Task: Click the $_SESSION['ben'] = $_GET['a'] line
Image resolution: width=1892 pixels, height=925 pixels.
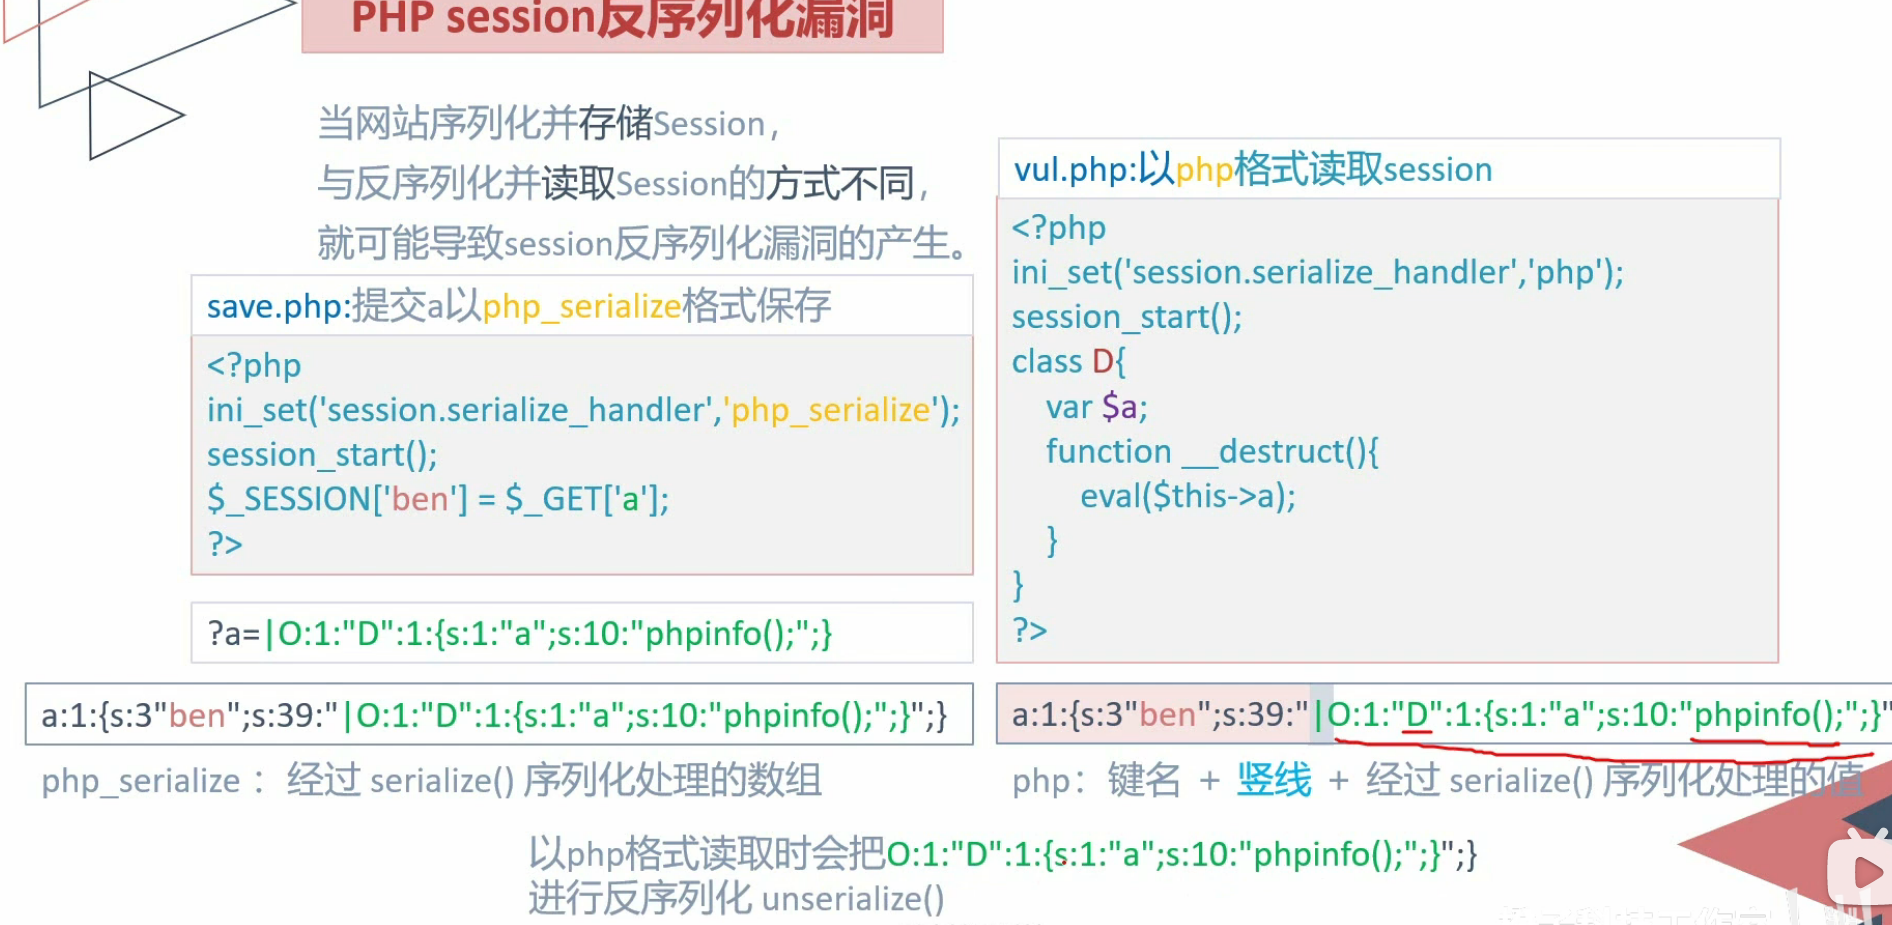Action: pyautogui.click(x=438, y=498)
